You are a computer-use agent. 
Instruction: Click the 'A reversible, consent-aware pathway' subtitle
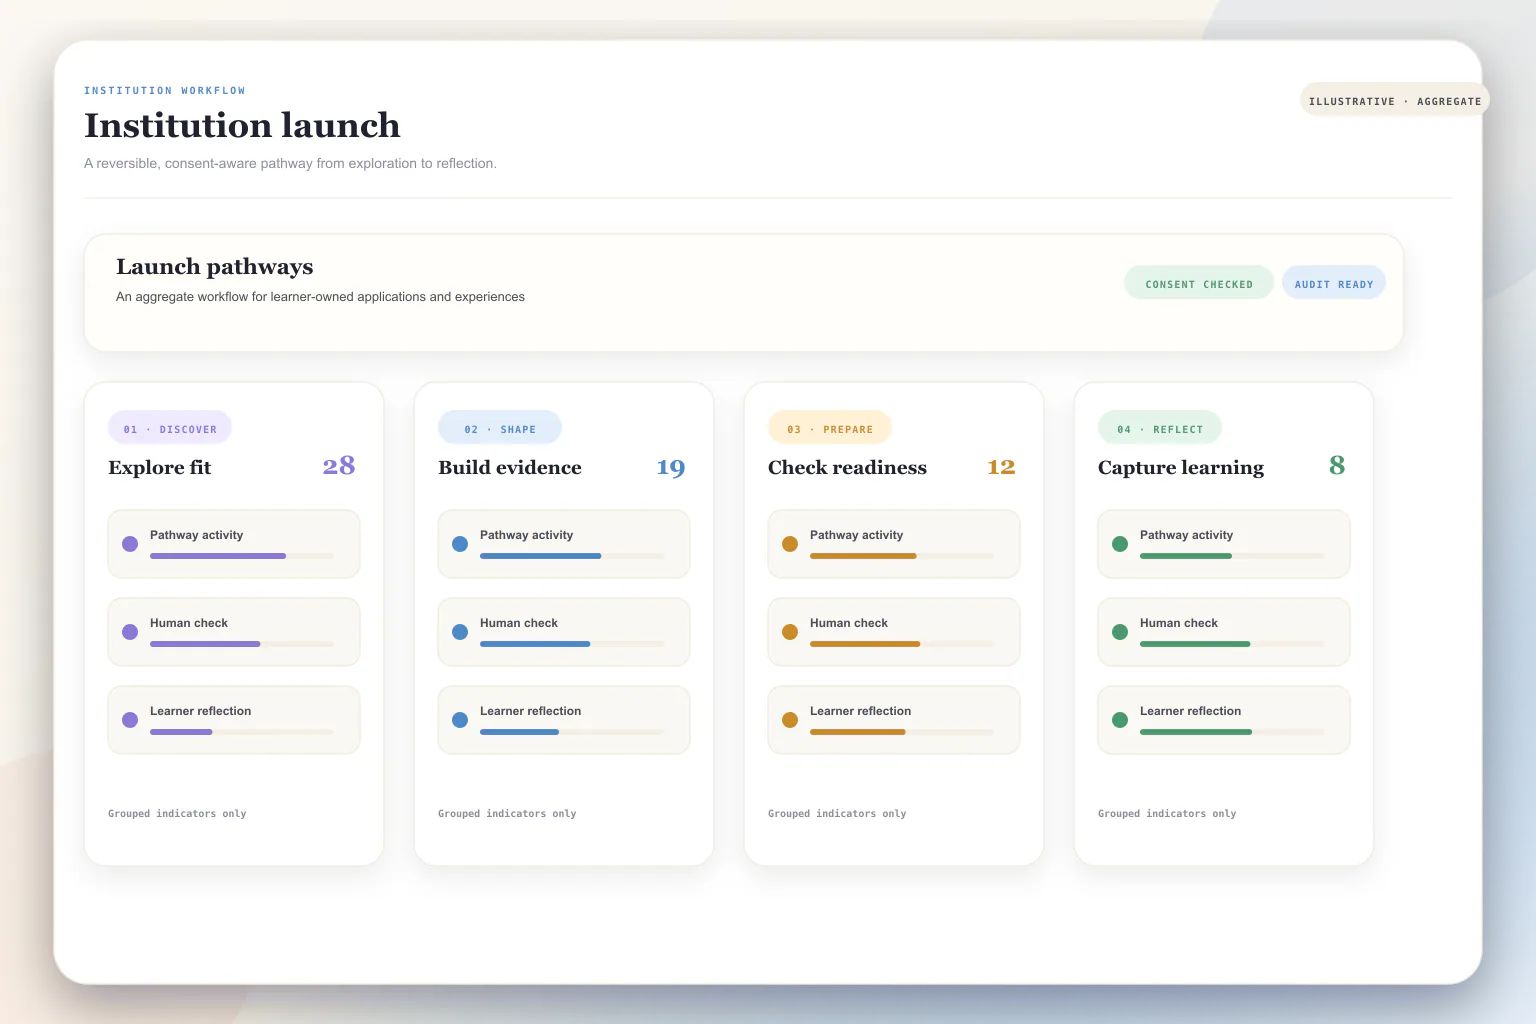(290, 164)
